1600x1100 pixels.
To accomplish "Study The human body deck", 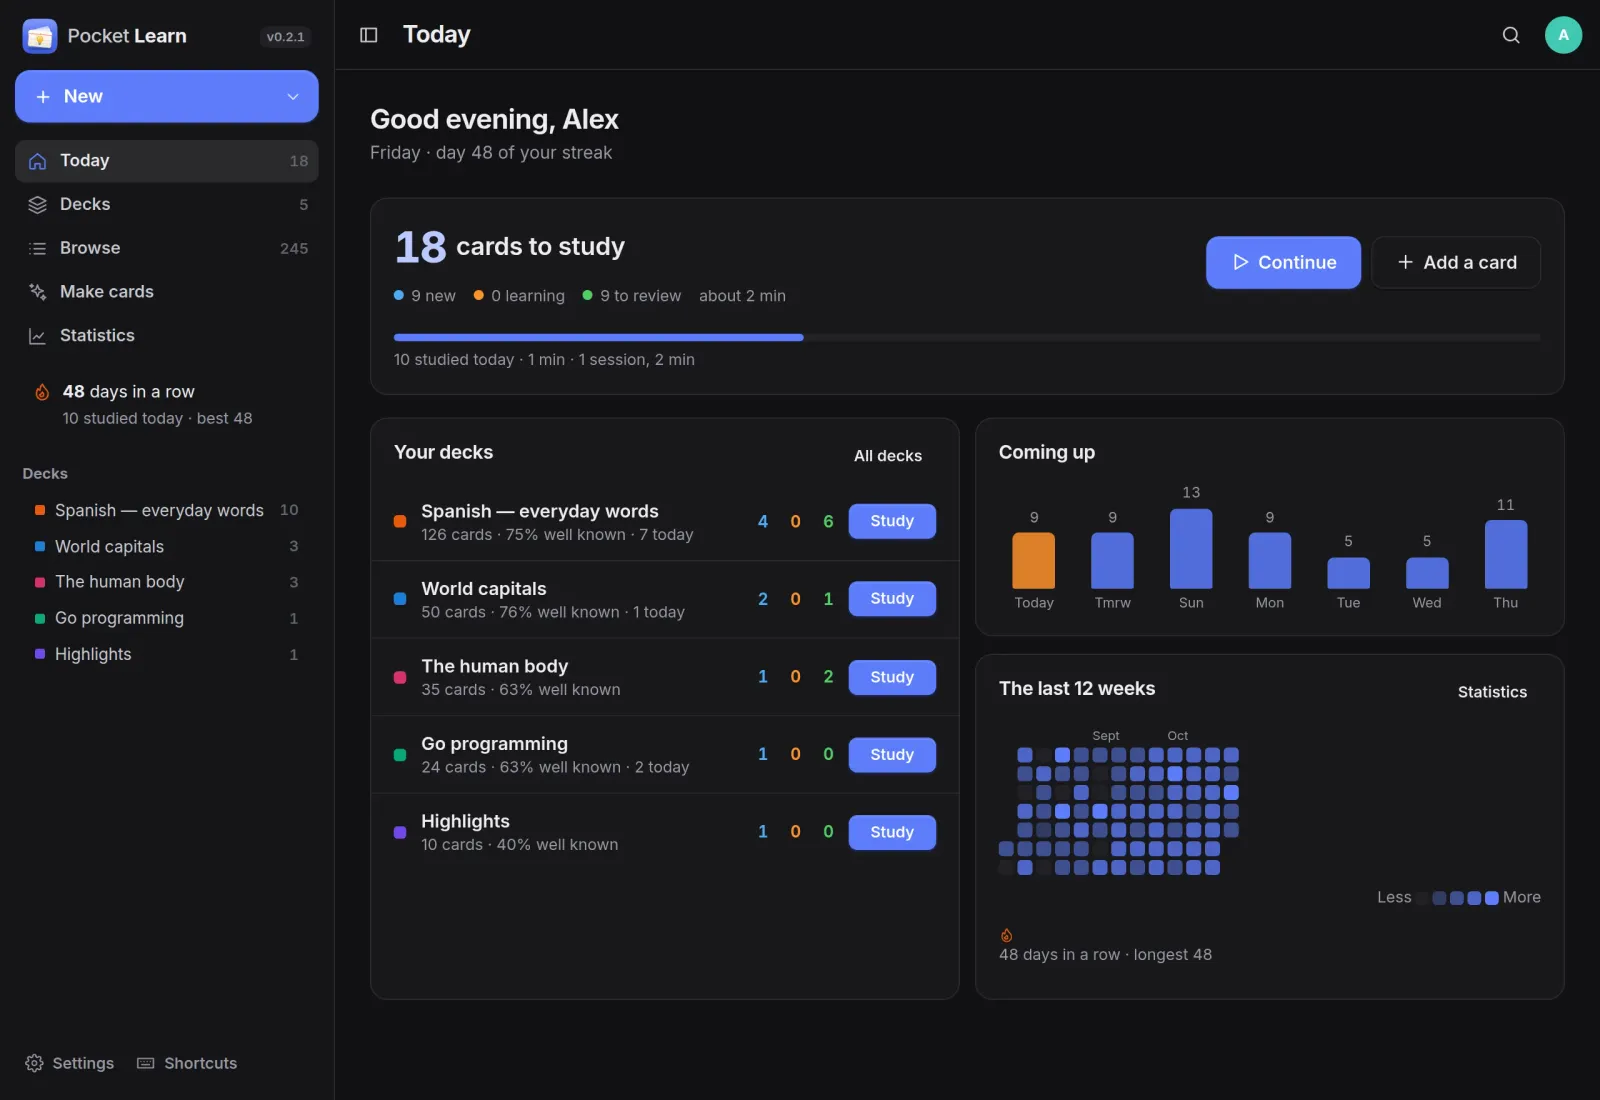I will (x=892, y=677).
